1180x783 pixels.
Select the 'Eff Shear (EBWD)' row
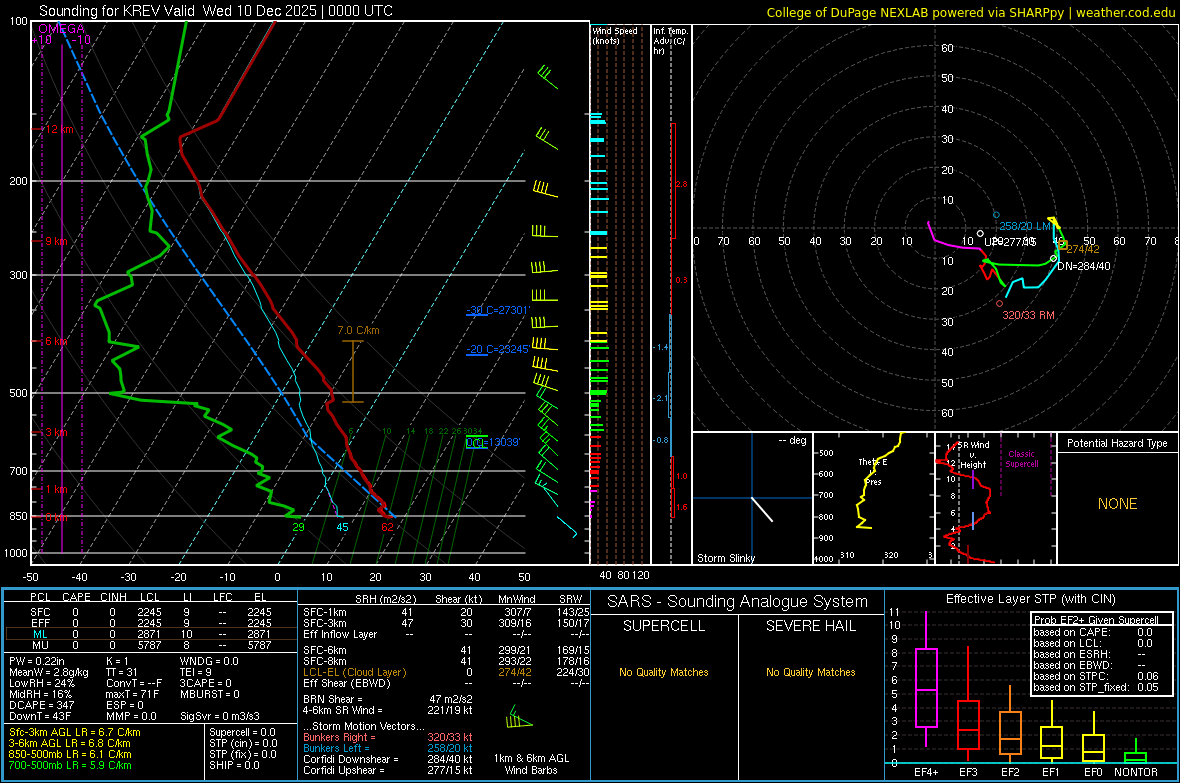[446, 683]
